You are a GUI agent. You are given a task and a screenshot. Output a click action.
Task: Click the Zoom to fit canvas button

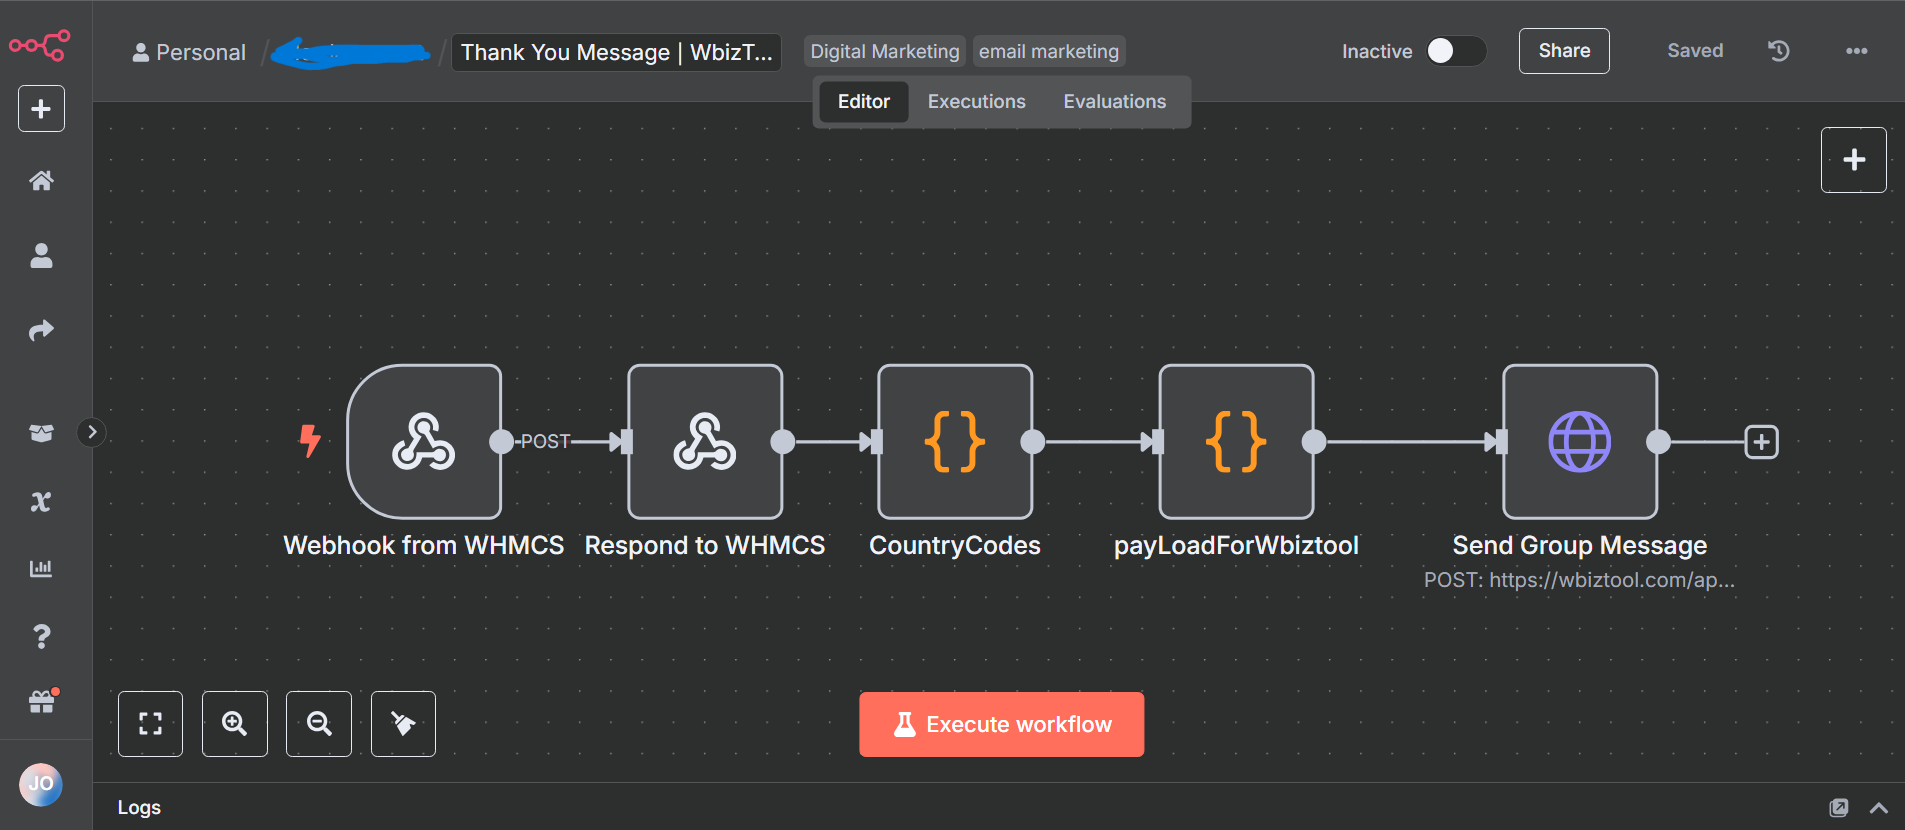click(150, 724)
